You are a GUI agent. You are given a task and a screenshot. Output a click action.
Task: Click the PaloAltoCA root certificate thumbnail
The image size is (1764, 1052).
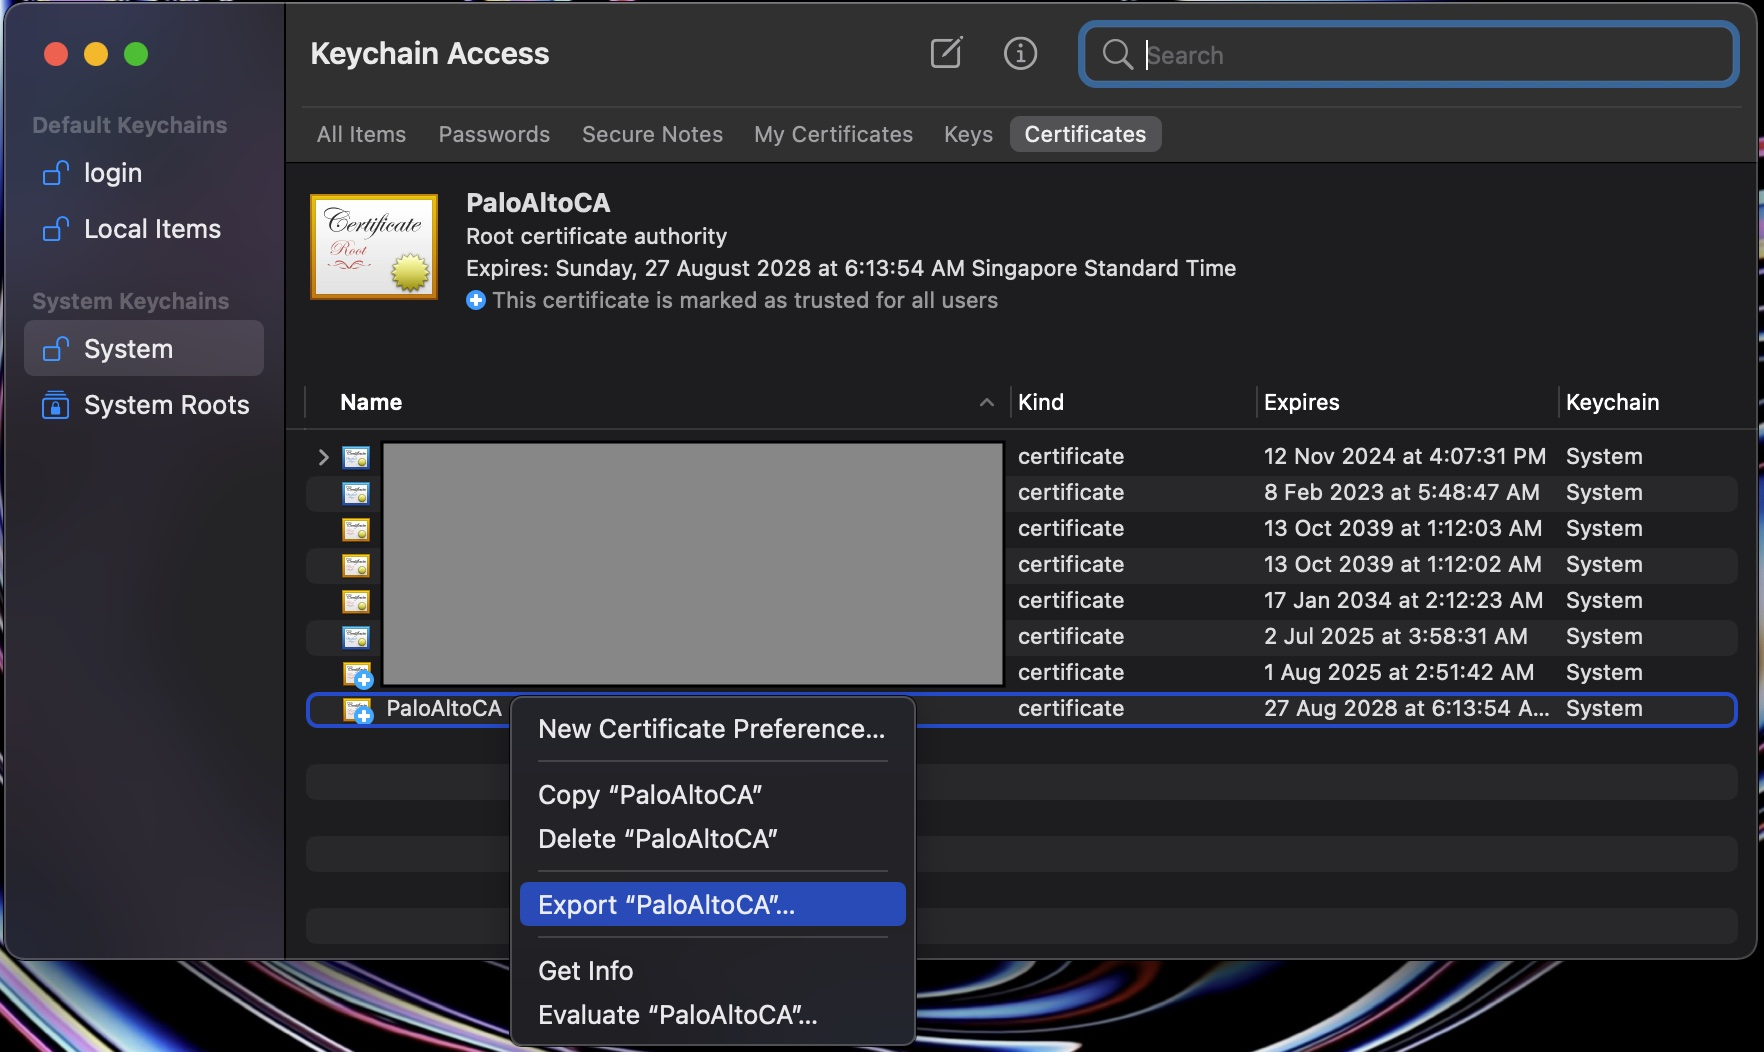coord(374,247)
